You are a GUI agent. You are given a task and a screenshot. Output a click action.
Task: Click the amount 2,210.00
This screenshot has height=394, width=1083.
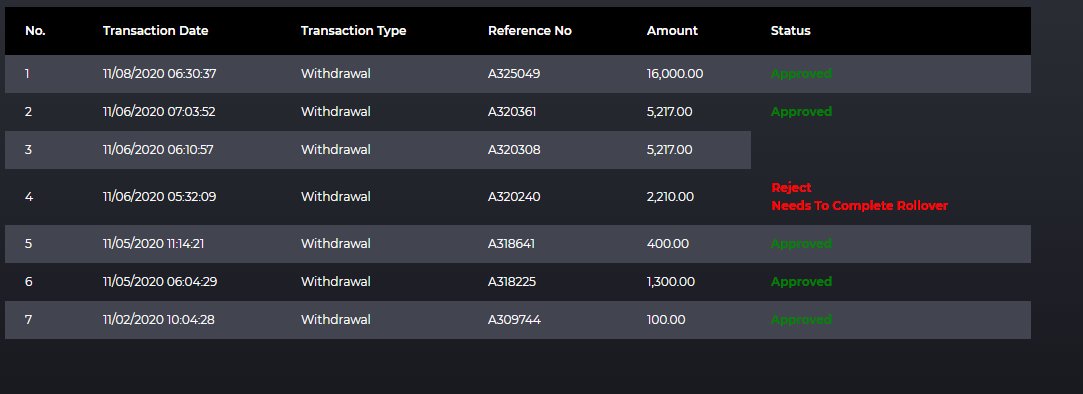670,197
